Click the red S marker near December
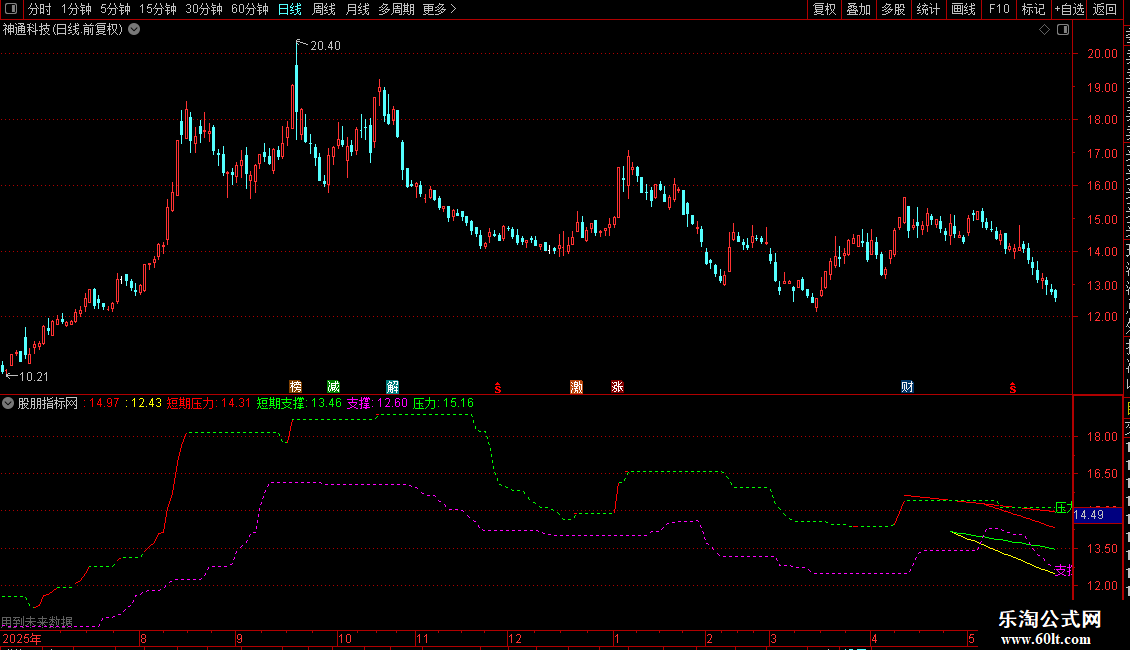The image size is (1130, 650). (x=498, y=388)
